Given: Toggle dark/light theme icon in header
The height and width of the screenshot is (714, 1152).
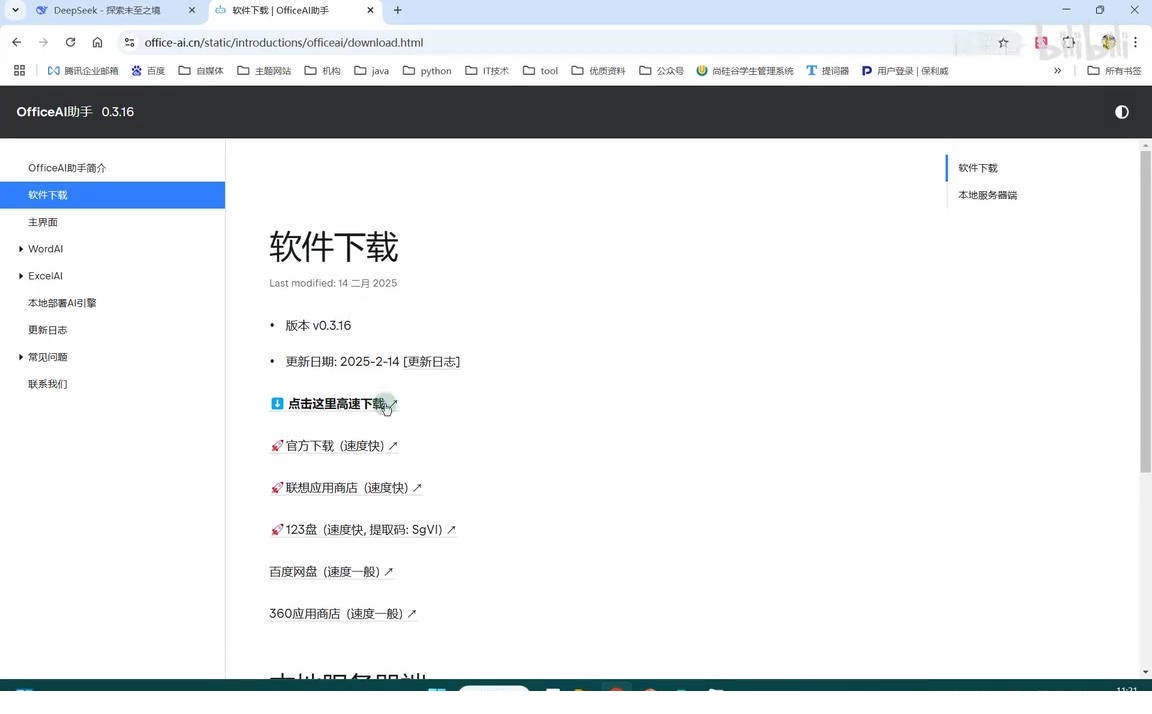Looking at the screenshot, I should [1121, 112].
